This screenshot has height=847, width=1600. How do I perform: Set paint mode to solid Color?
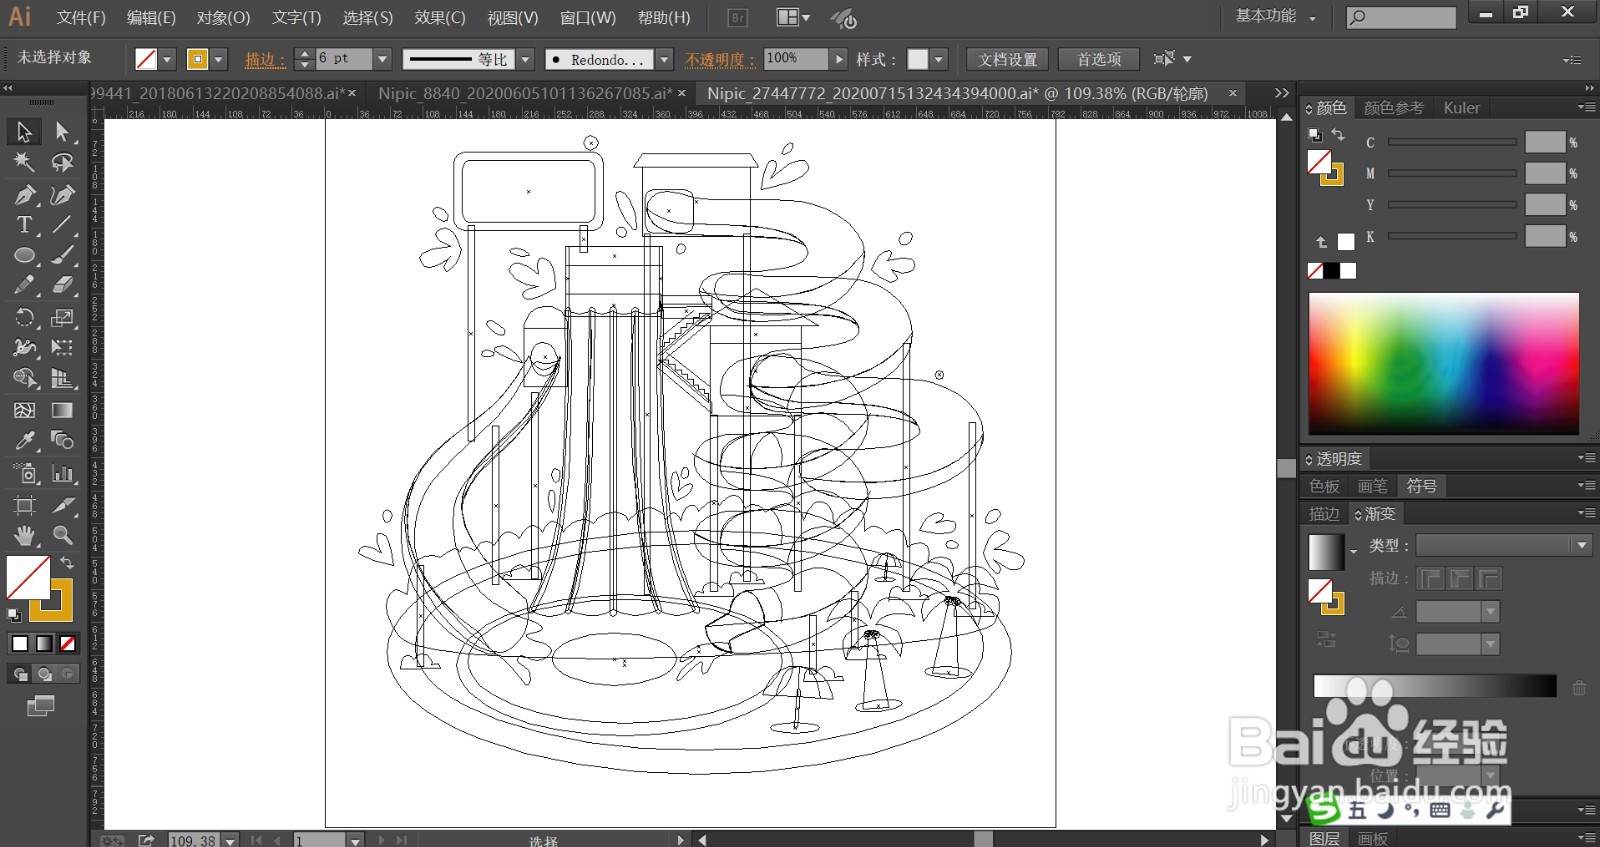[20, 643]
